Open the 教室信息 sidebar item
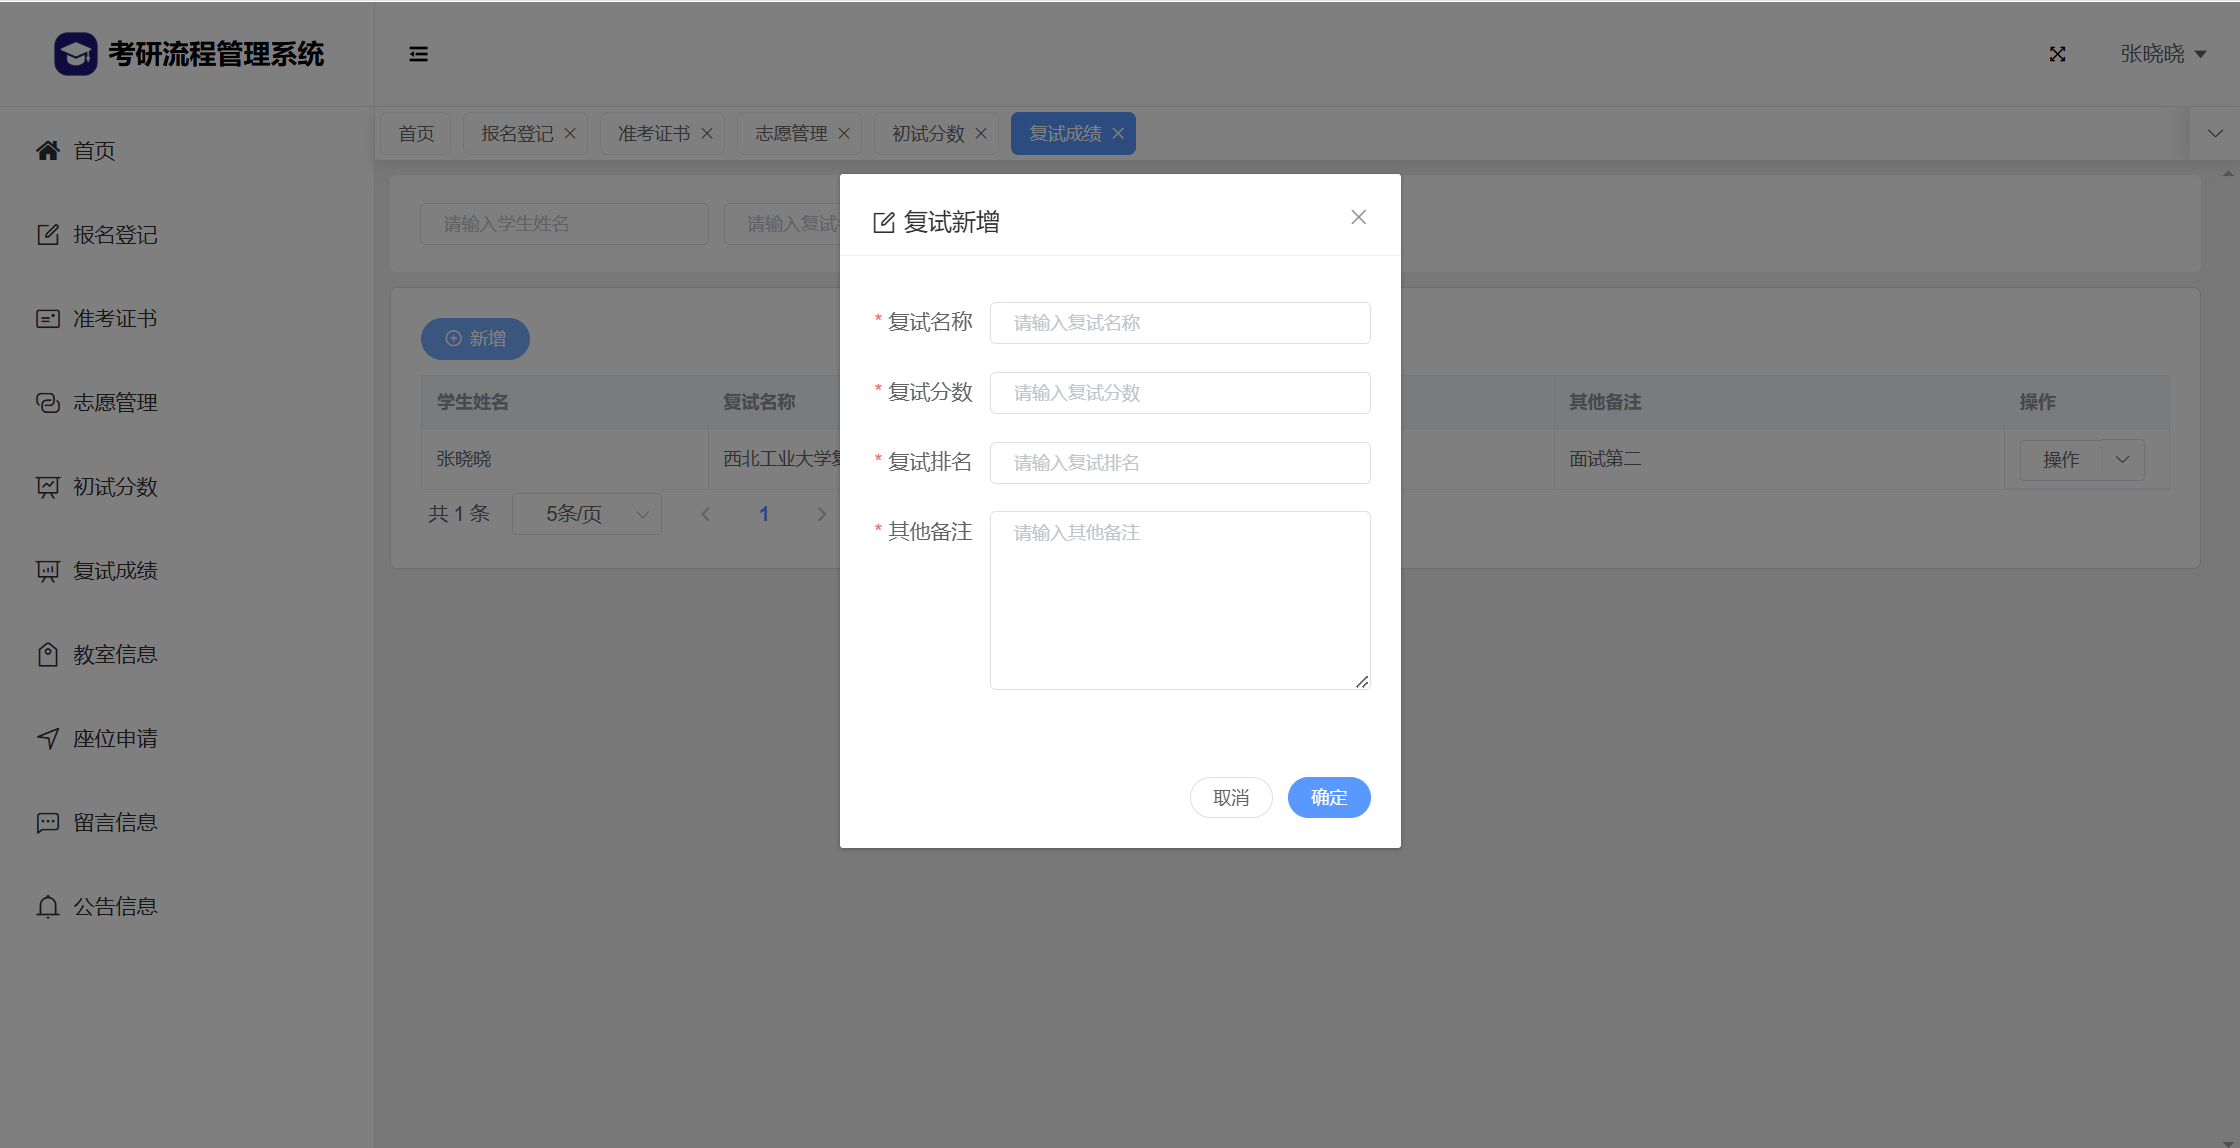This screenshot has width=2240, height=1148. [114, 655]
